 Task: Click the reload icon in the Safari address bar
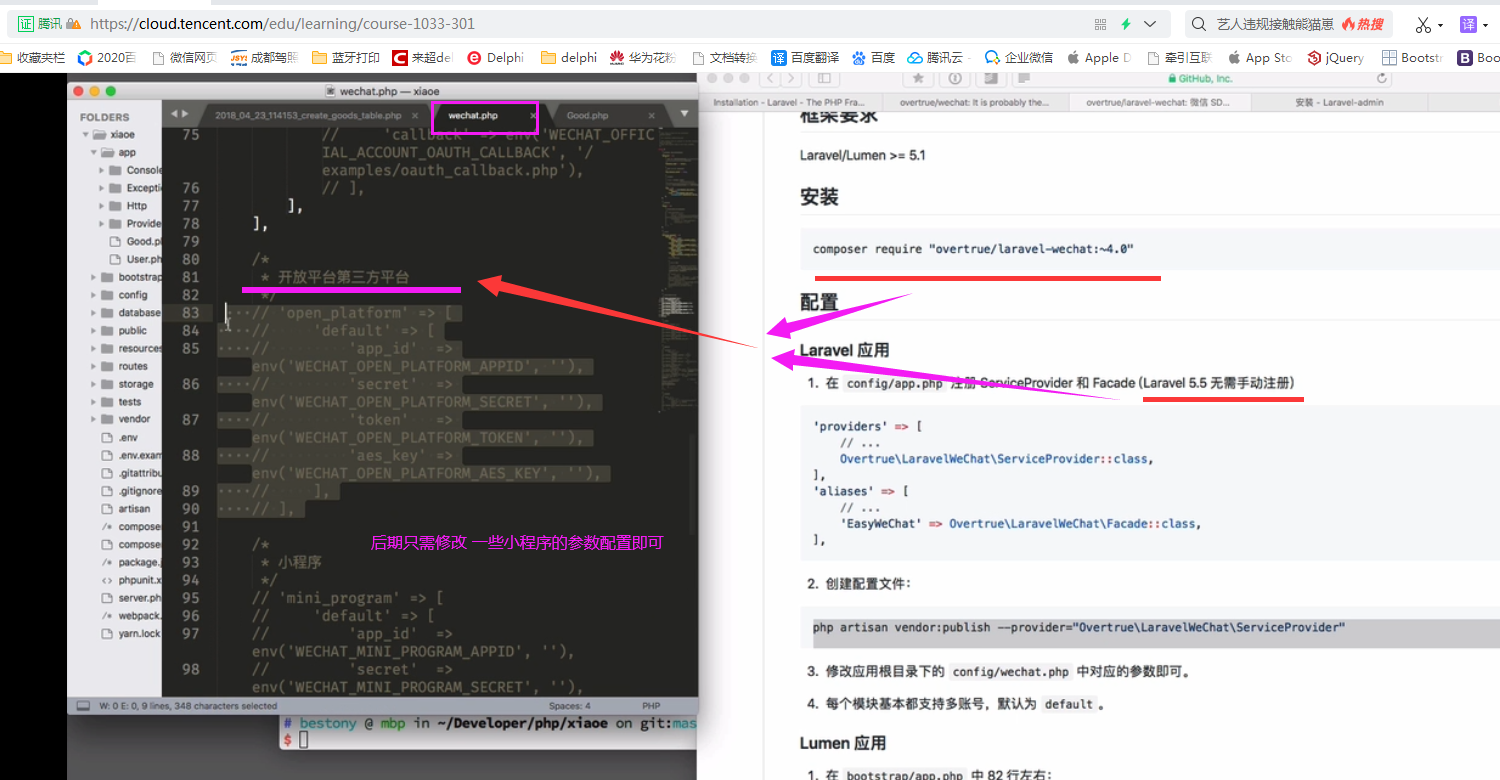point(1383,78)
